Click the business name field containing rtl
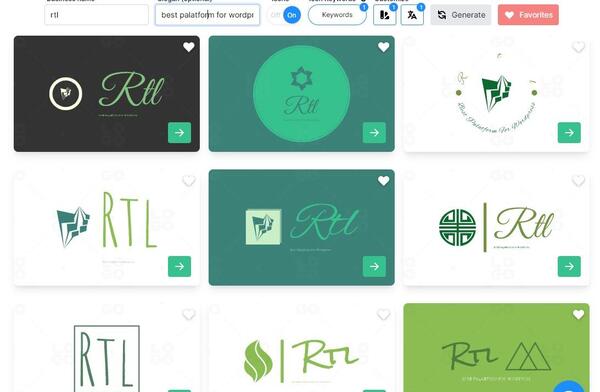Image resolution: width=600 pixels, height=392 pixels. tap(96, 15)
